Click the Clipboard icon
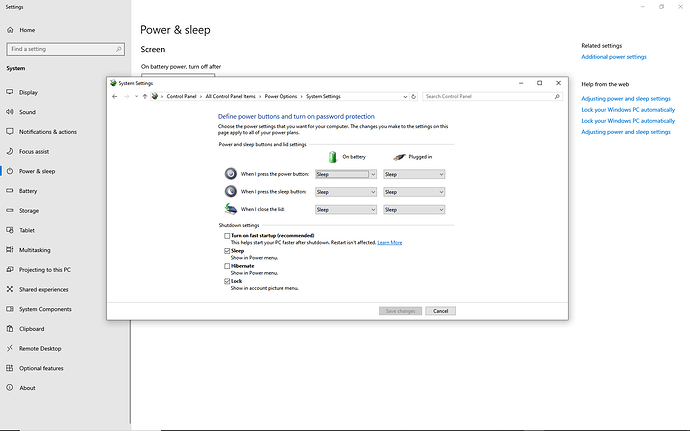690x431 pixels. point(10,328)
